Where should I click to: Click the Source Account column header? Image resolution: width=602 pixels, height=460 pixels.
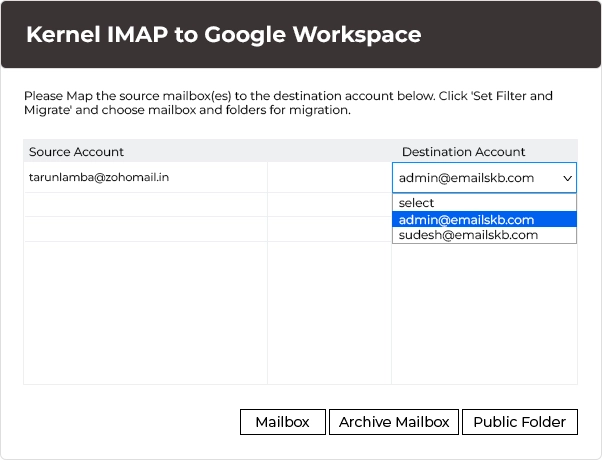click(x=76, y=152)
